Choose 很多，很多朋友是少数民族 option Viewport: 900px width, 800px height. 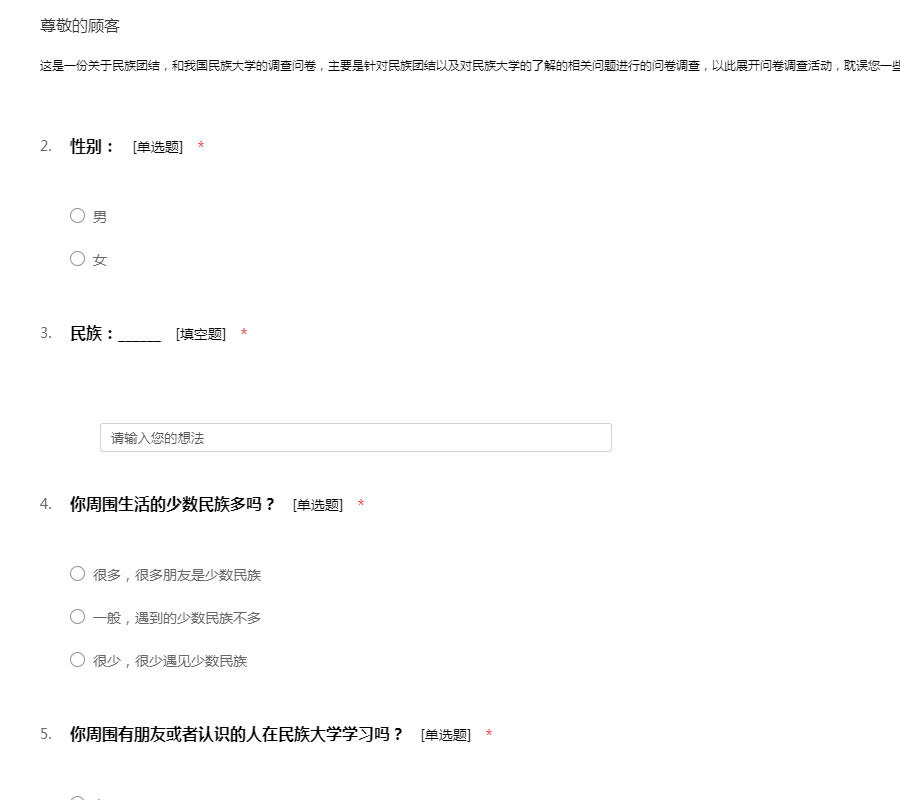pyautogui.click(x=77, y=574)
